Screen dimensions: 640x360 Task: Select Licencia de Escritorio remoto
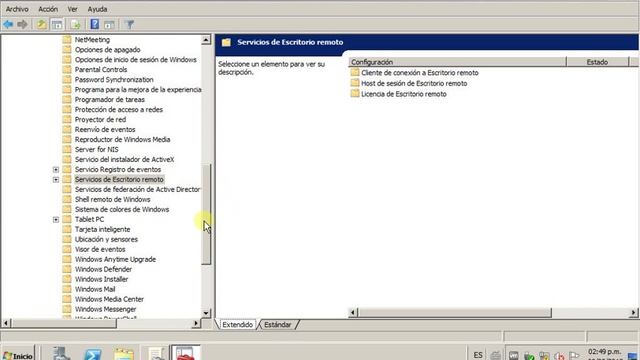[x=404, y=94]
